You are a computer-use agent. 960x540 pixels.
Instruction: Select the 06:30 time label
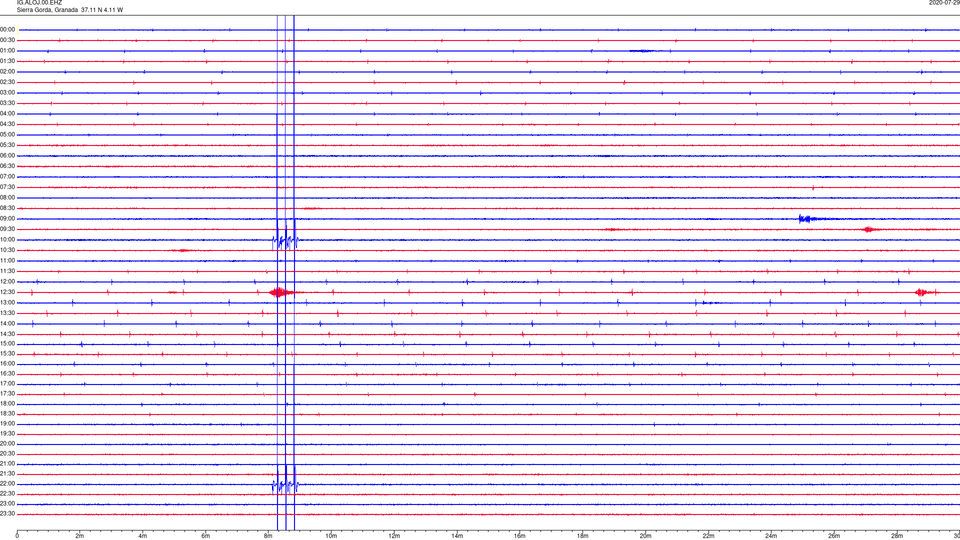pyautogui.click(x=8, y=166)
